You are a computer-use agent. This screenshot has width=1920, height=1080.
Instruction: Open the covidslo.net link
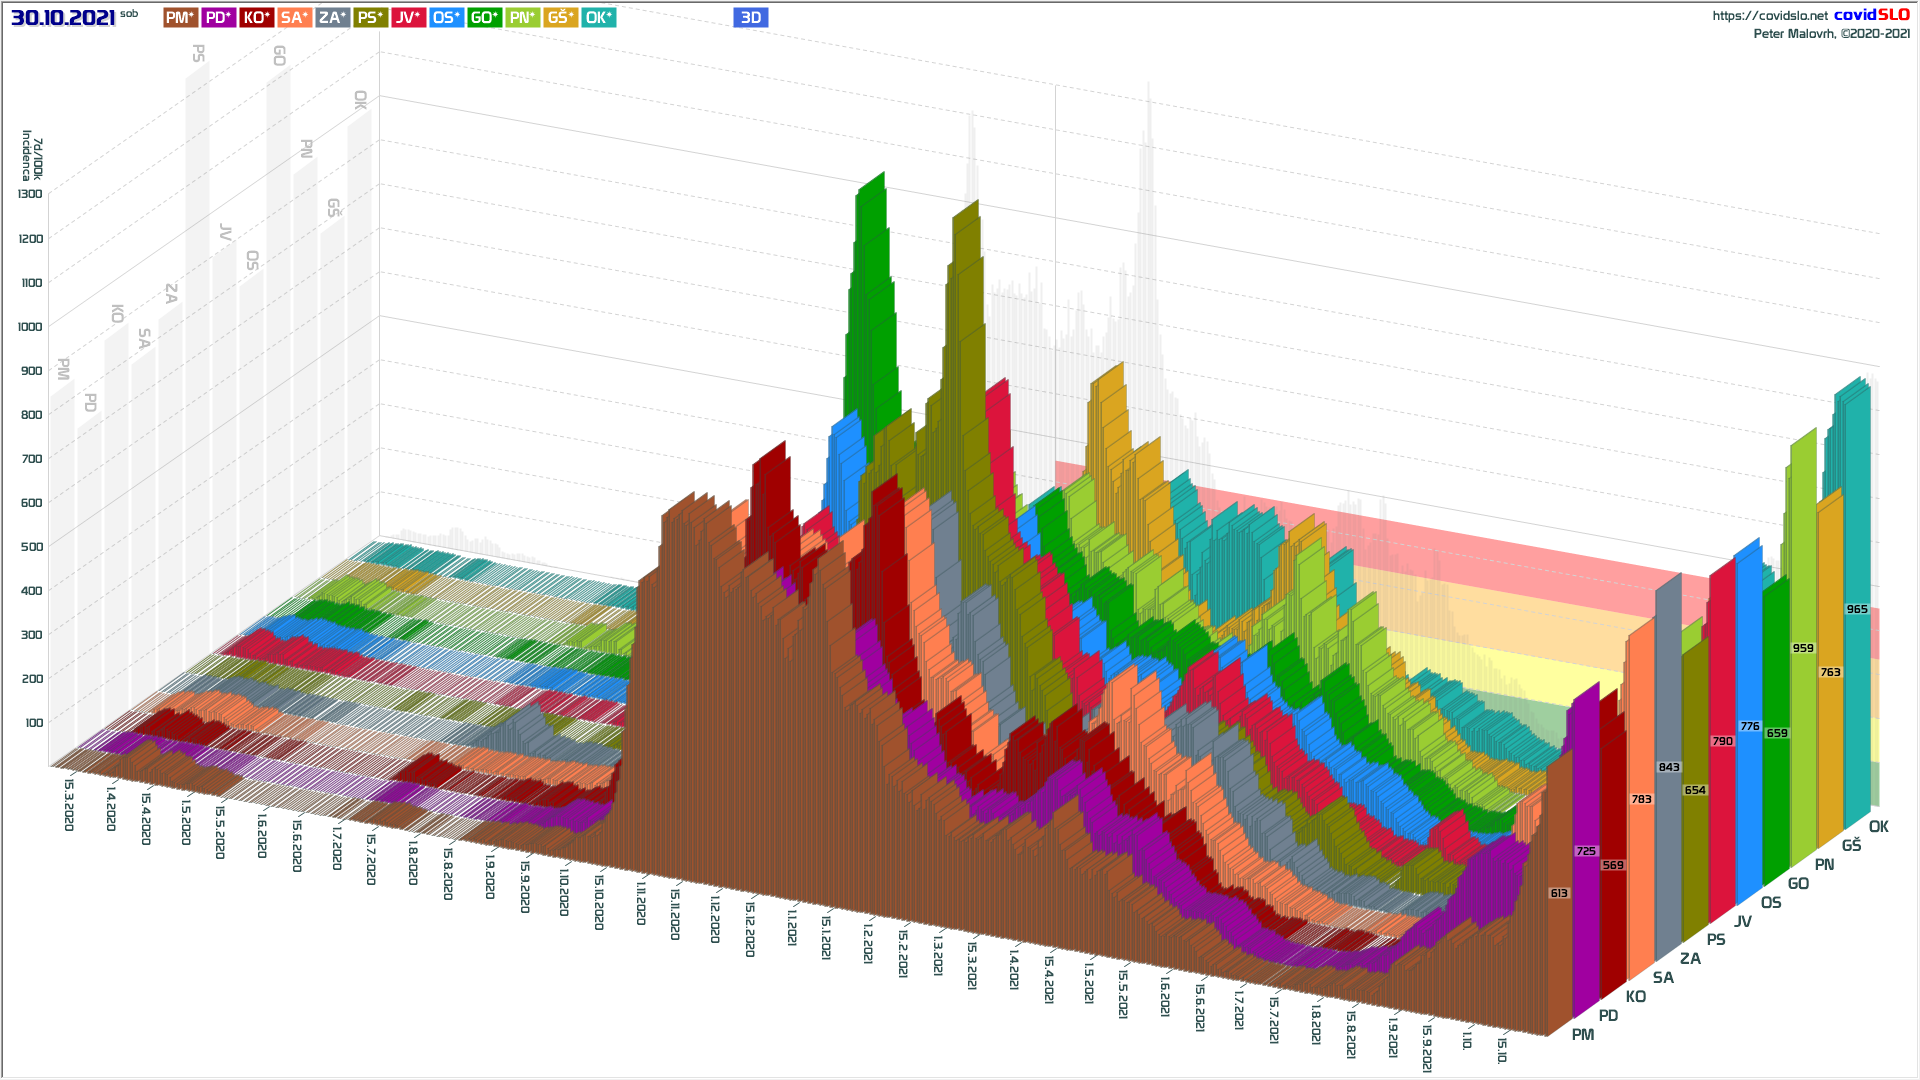click(1769, 15)
